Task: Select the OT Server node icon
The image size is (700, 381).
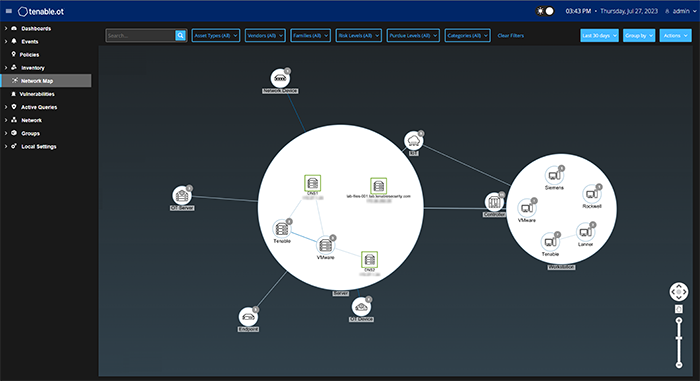Action: pos(182,196)
